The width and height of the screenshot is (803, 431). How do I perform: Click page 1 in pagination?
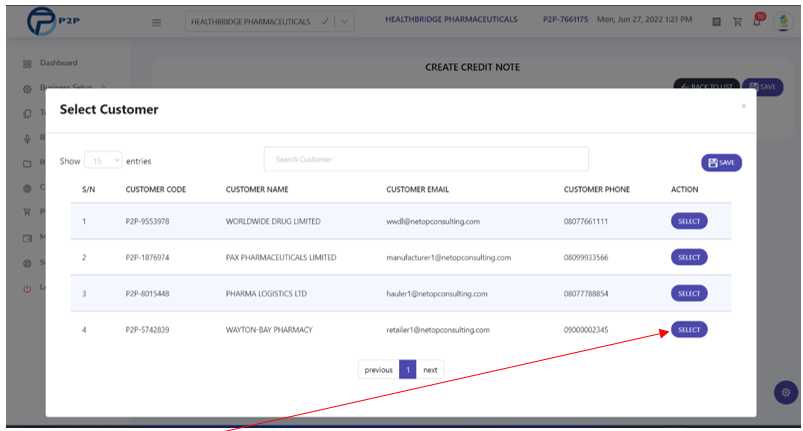coord(408,370)
